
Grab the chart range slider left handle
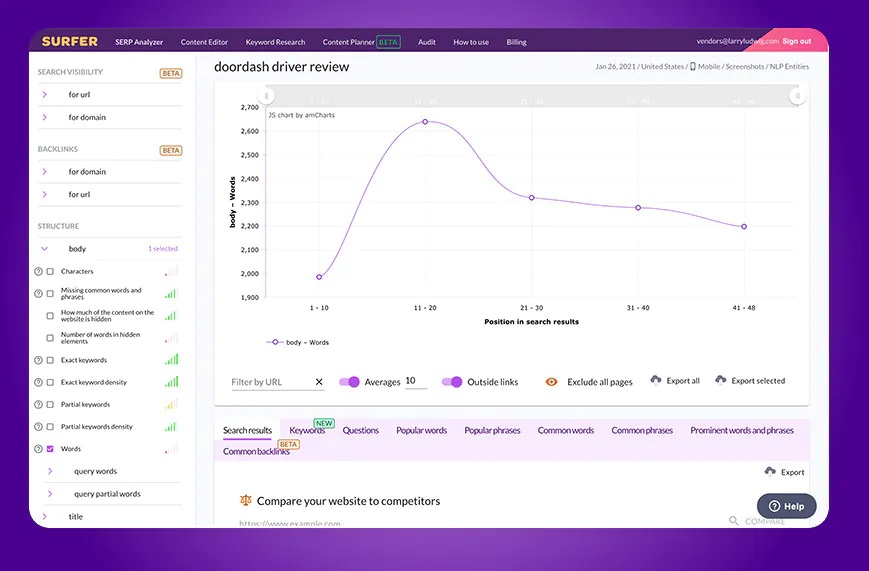pos(267,96)
